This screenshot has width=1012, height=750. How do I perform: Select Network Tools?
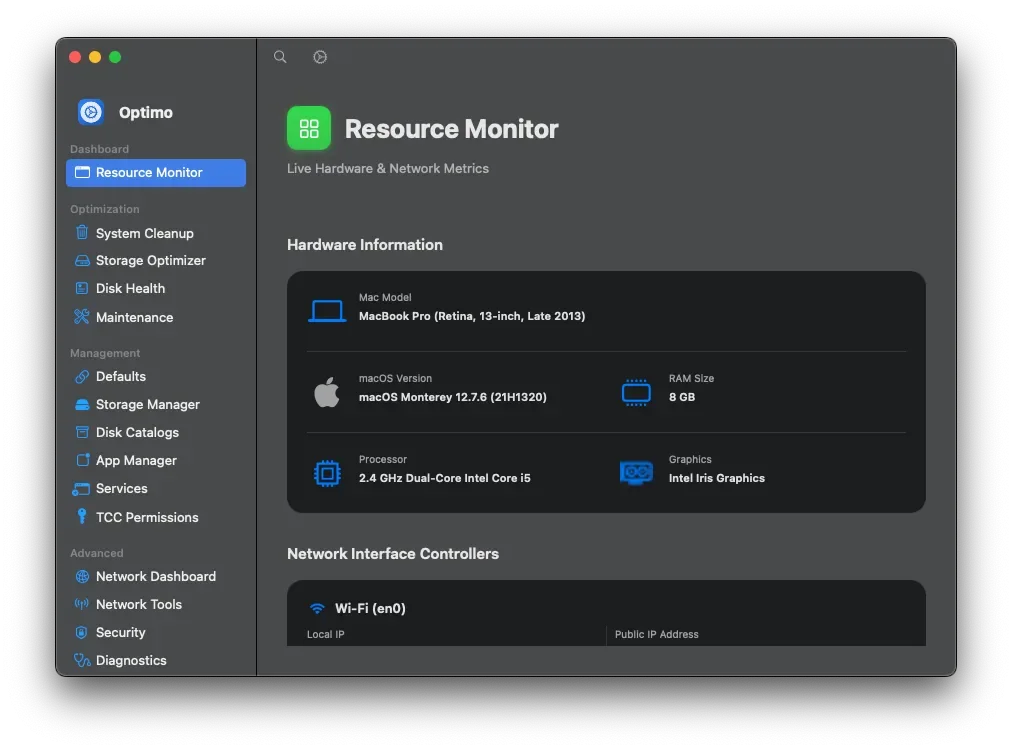click(156, 604)
